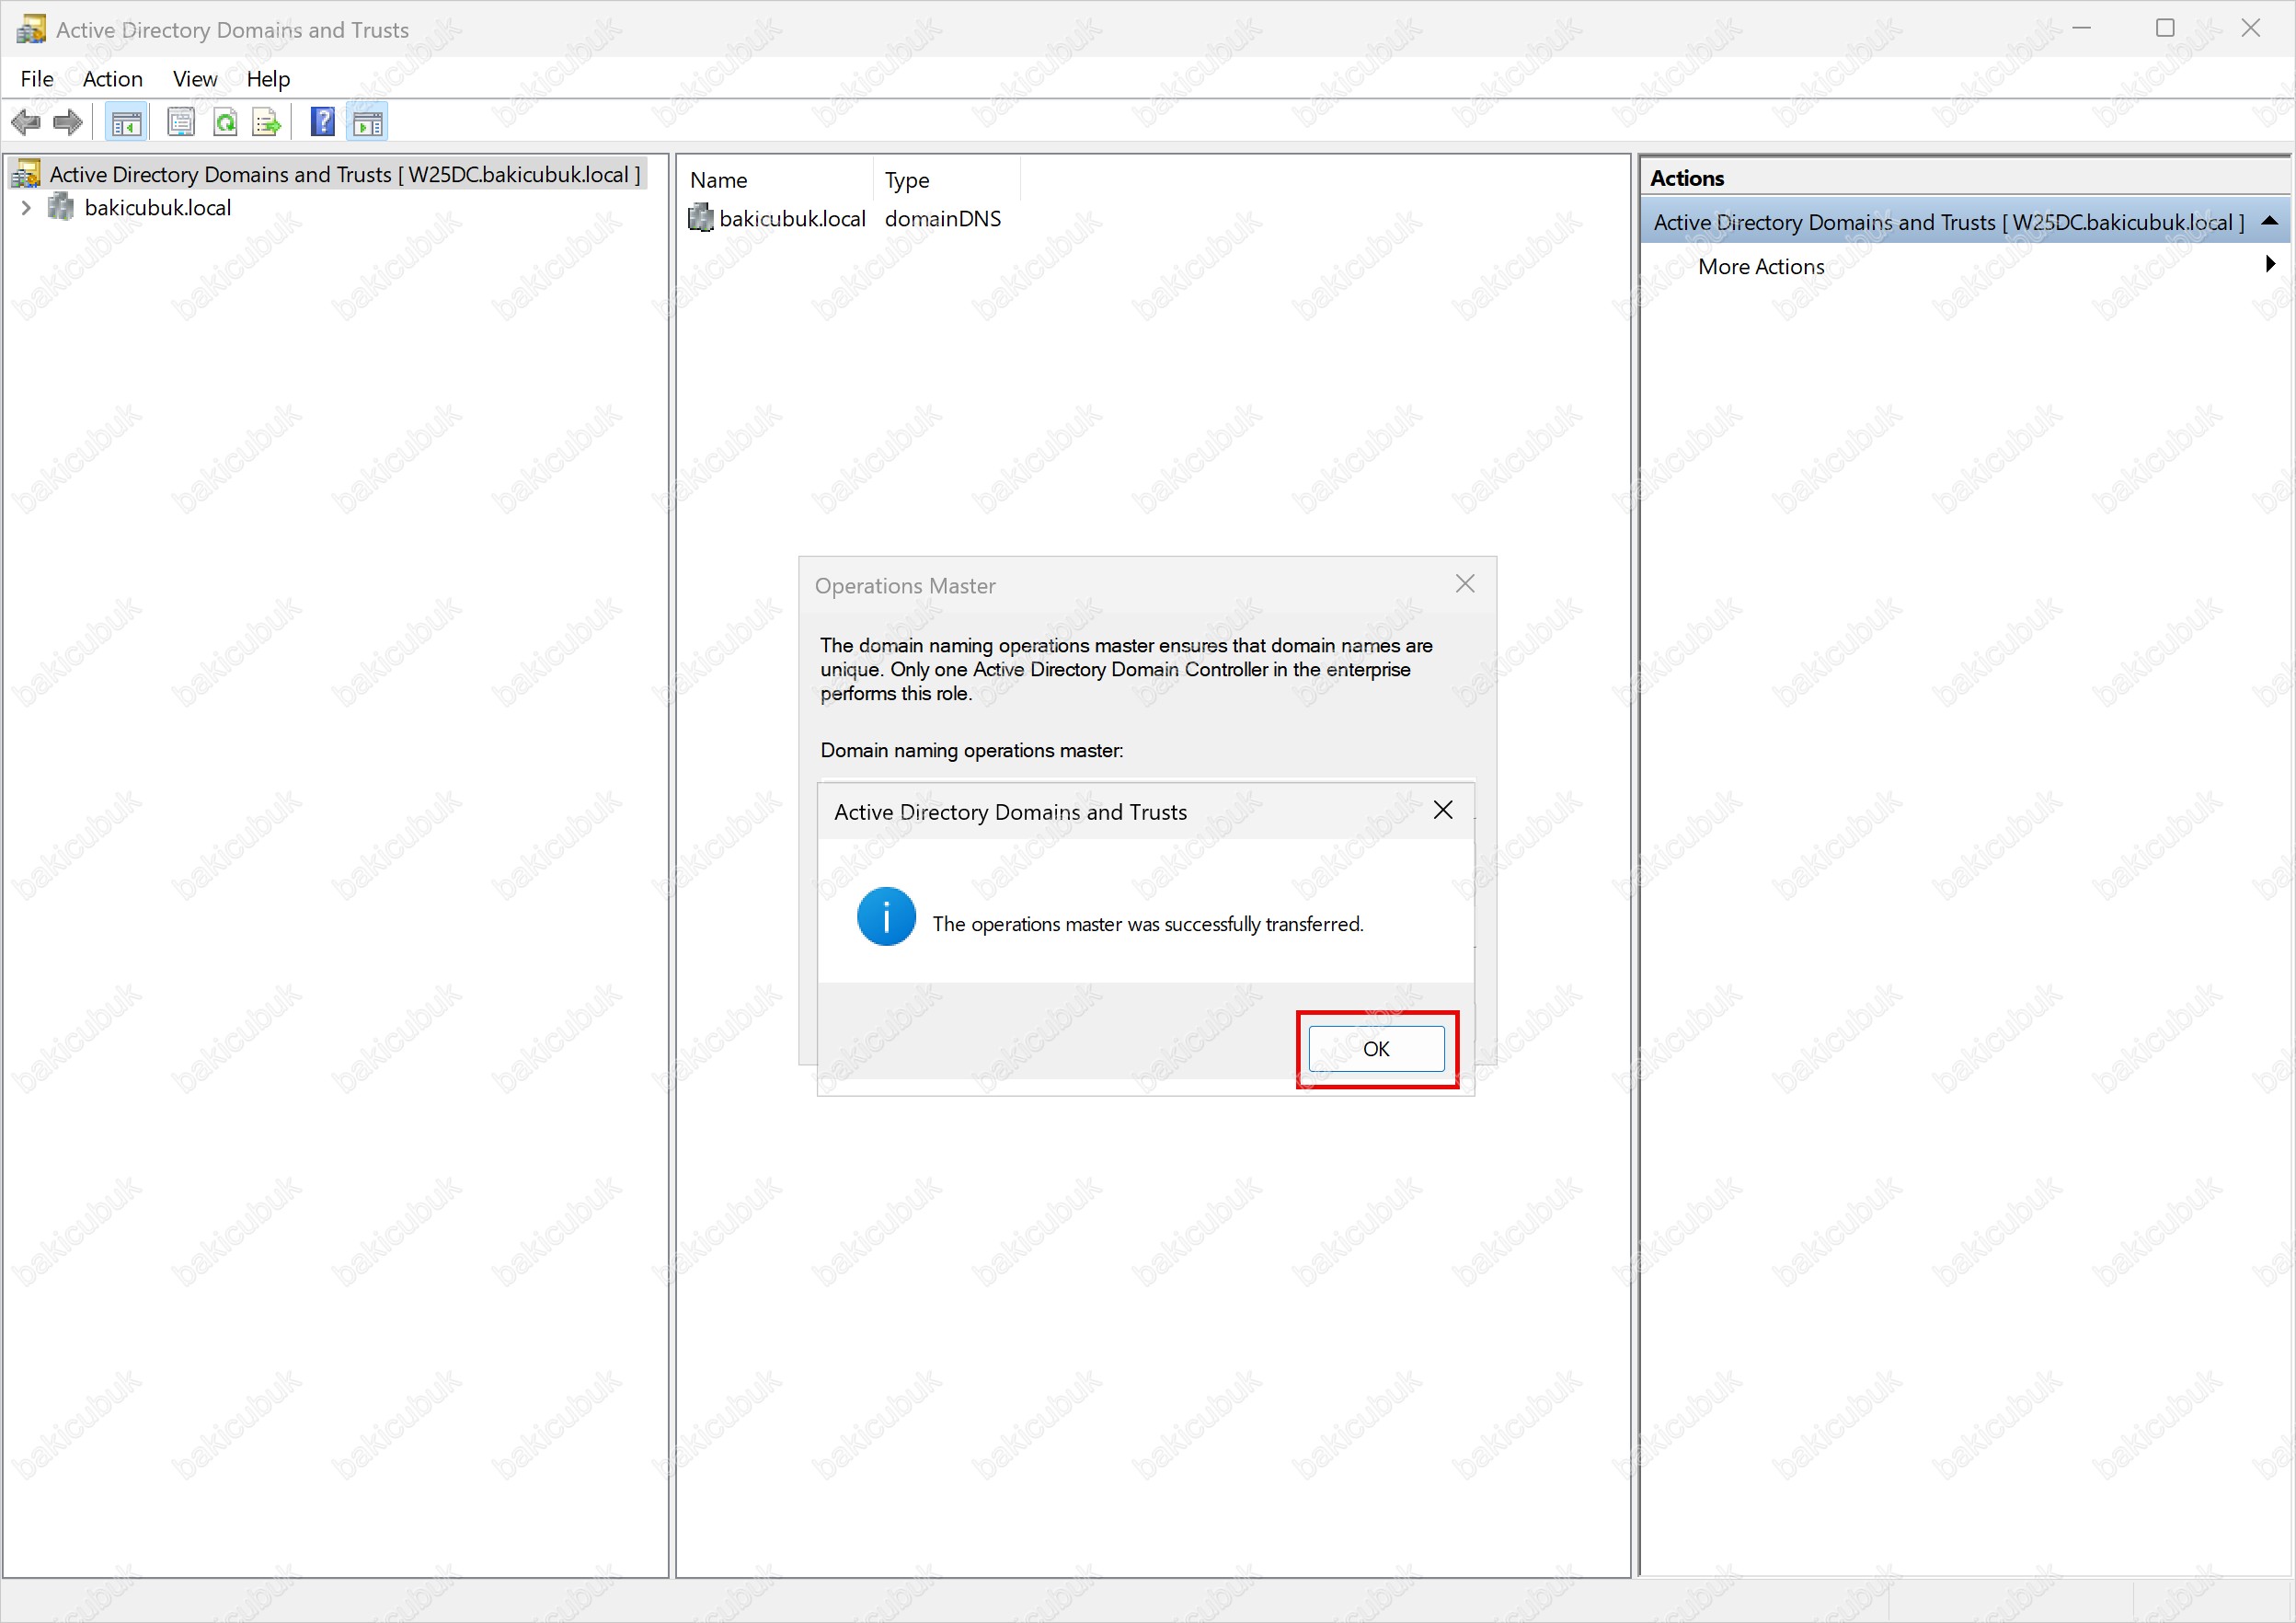Open the Help menu

pyautogui.click(x=268, y=79)
